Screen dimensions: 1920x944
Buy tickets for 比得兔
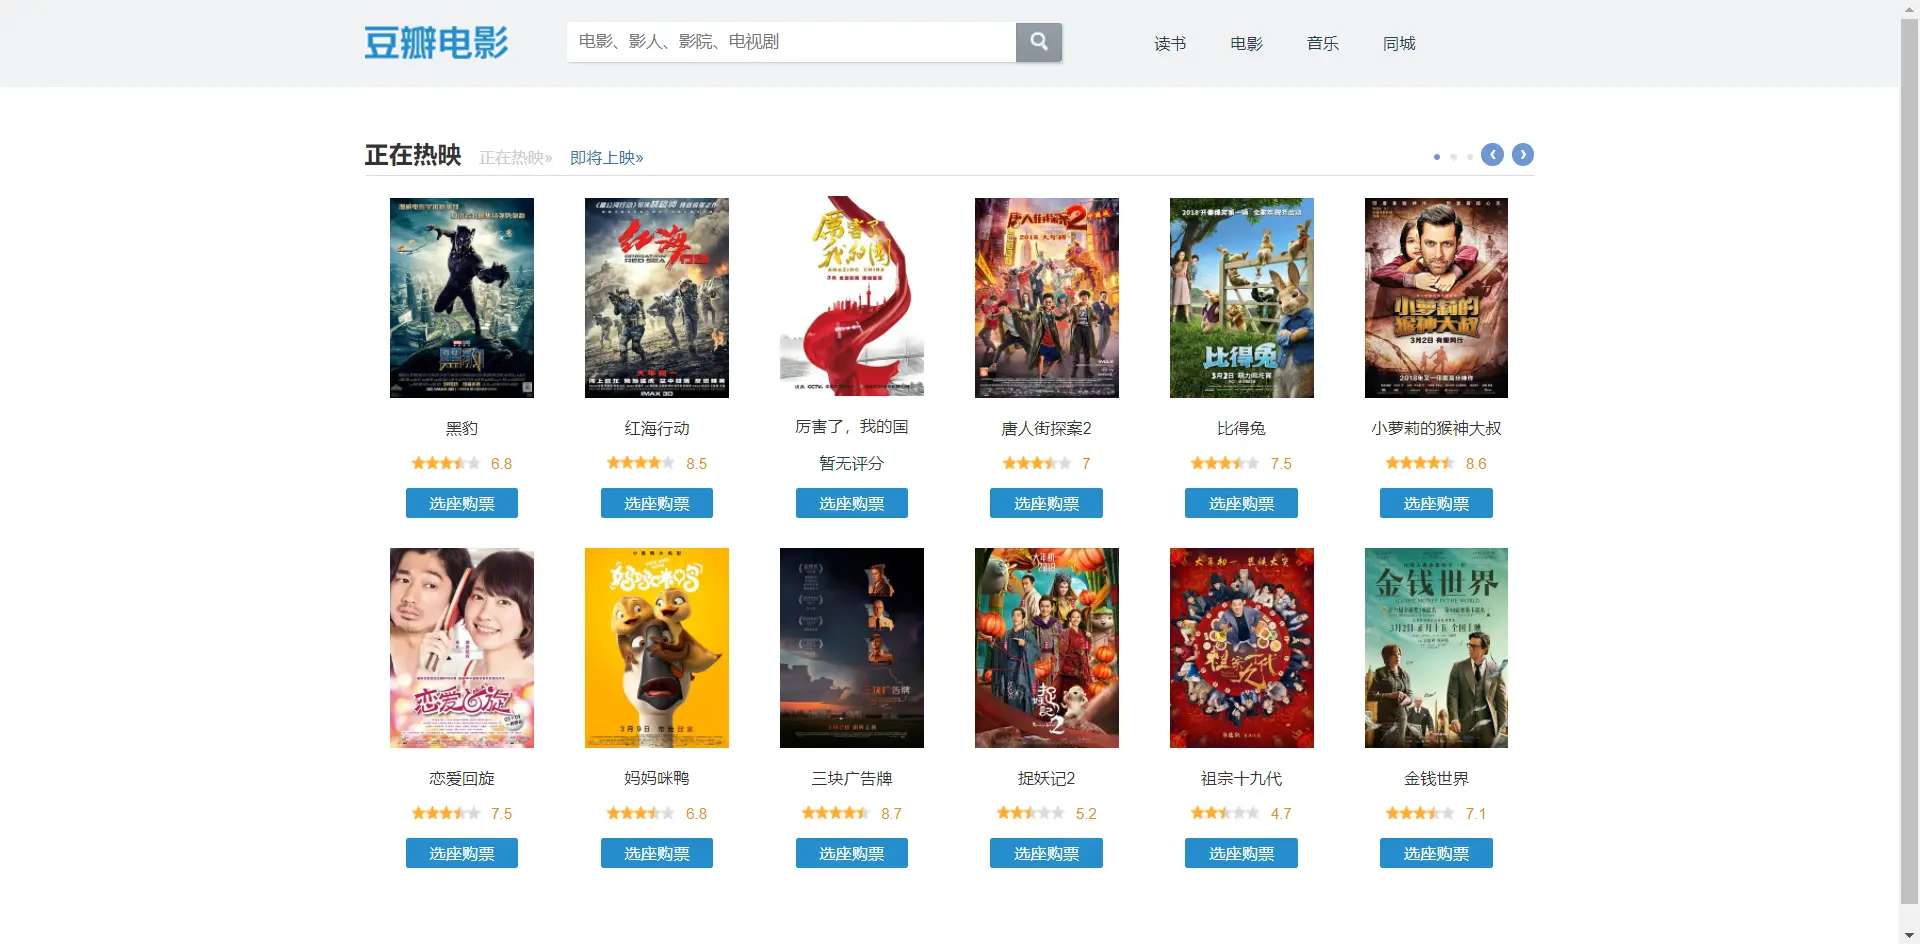click(1241, 503)
